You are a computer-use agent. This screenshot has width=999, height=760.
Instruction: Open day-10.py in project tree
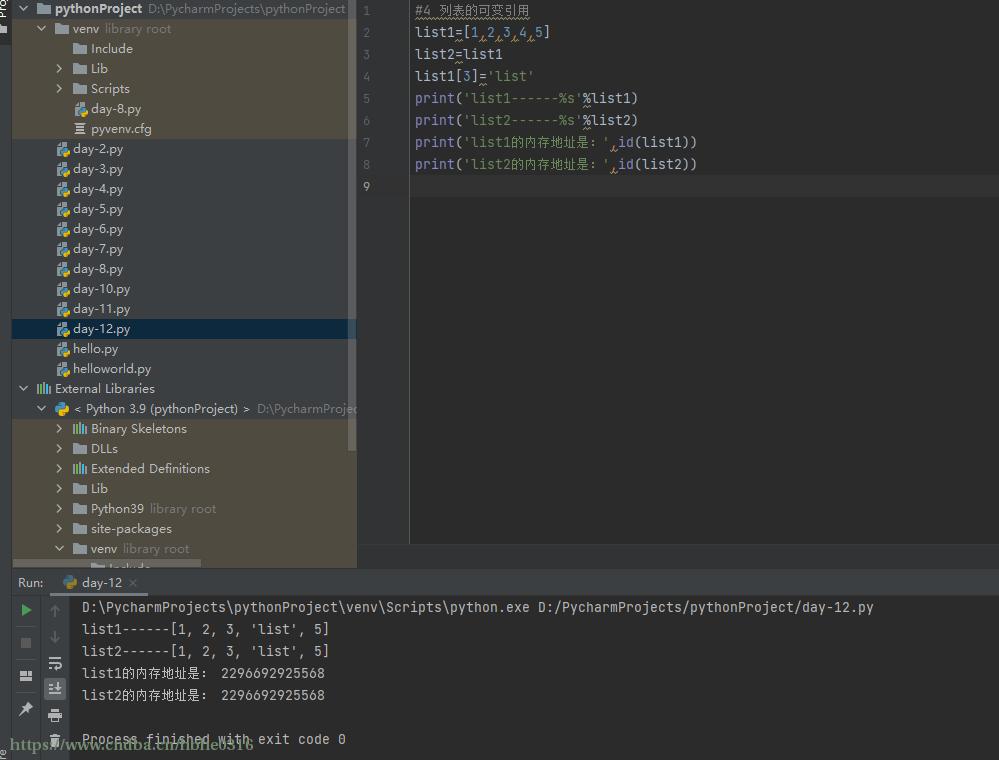[x=101, y=289]
